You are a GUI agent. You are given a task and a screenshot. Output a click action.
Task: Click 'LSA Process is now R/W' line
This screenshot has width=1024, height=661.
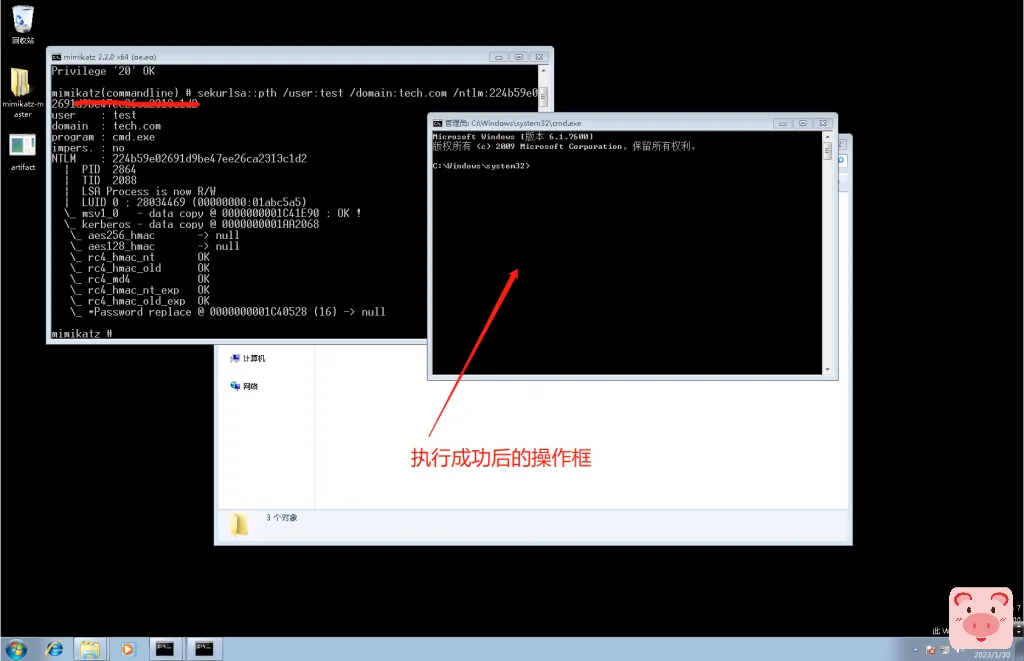tap(148, 192)
